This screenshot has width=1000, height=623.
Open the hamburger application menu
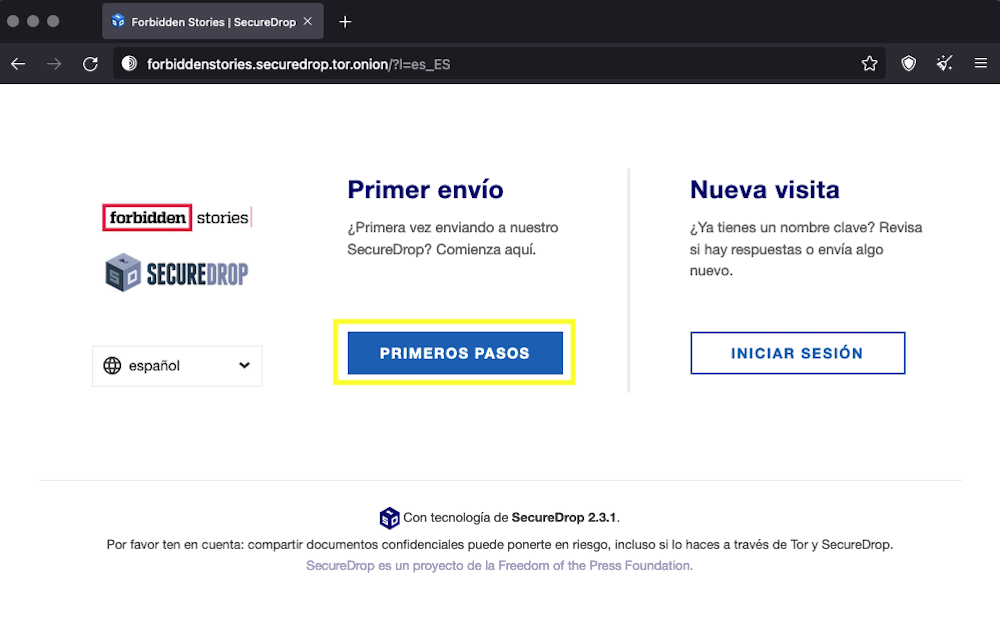pyautogui.click(x=981, y=64)
